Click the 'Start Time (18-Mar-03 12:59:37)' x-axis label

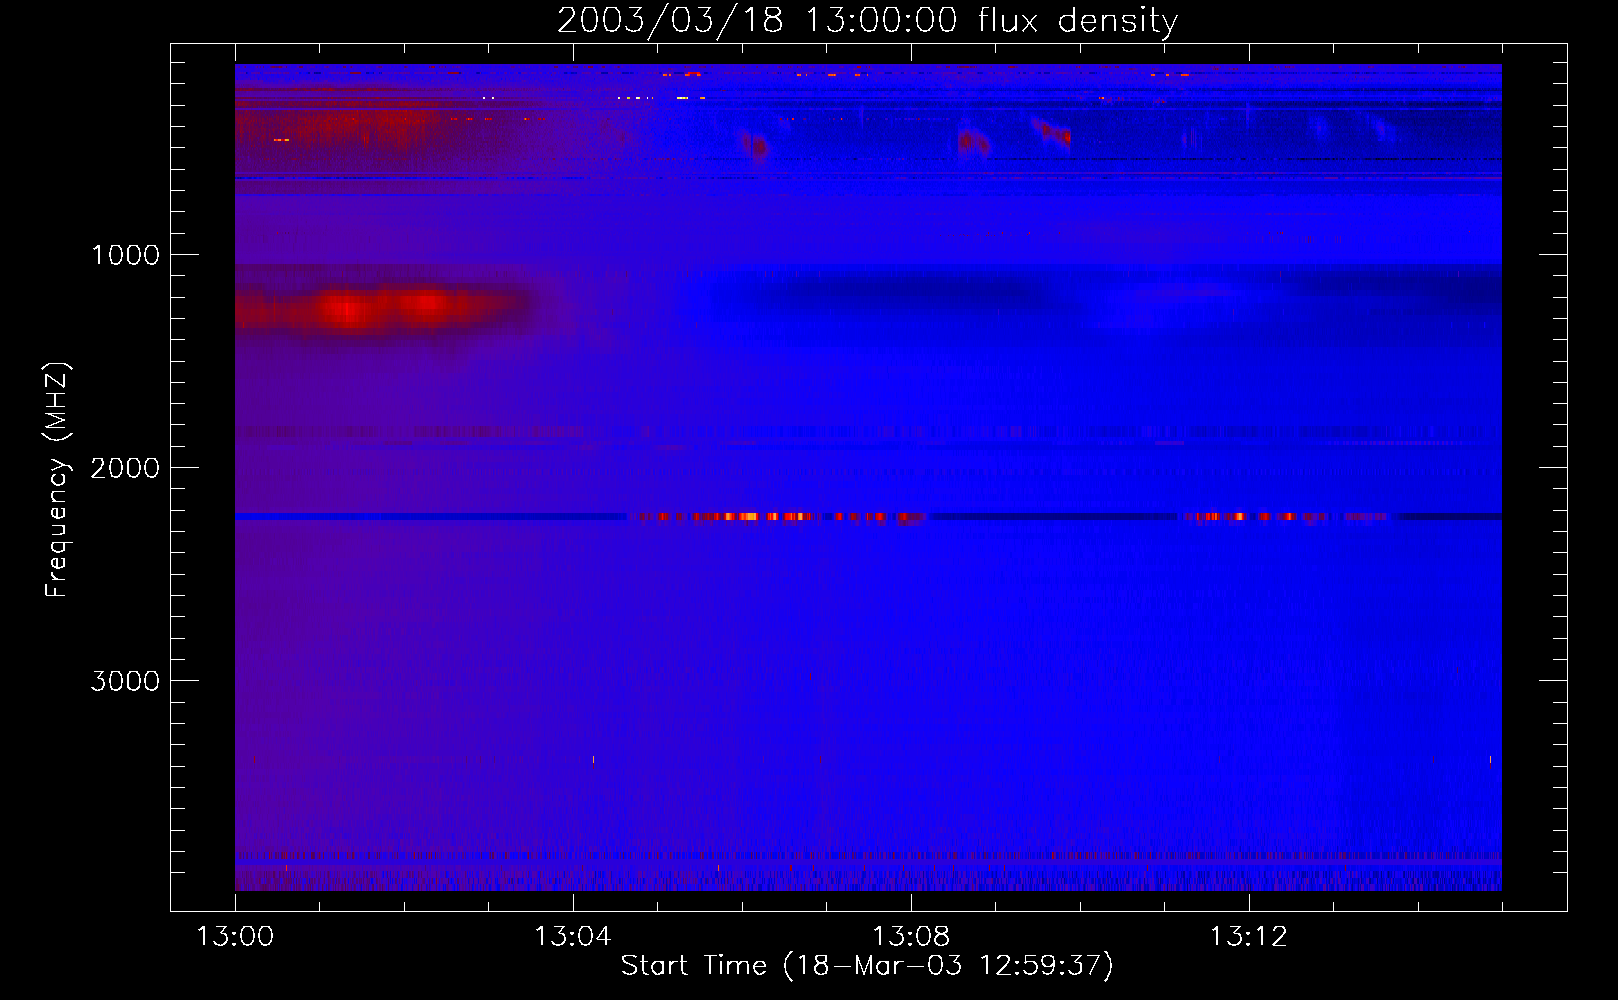pyautogui.click(x=867, y=966)
